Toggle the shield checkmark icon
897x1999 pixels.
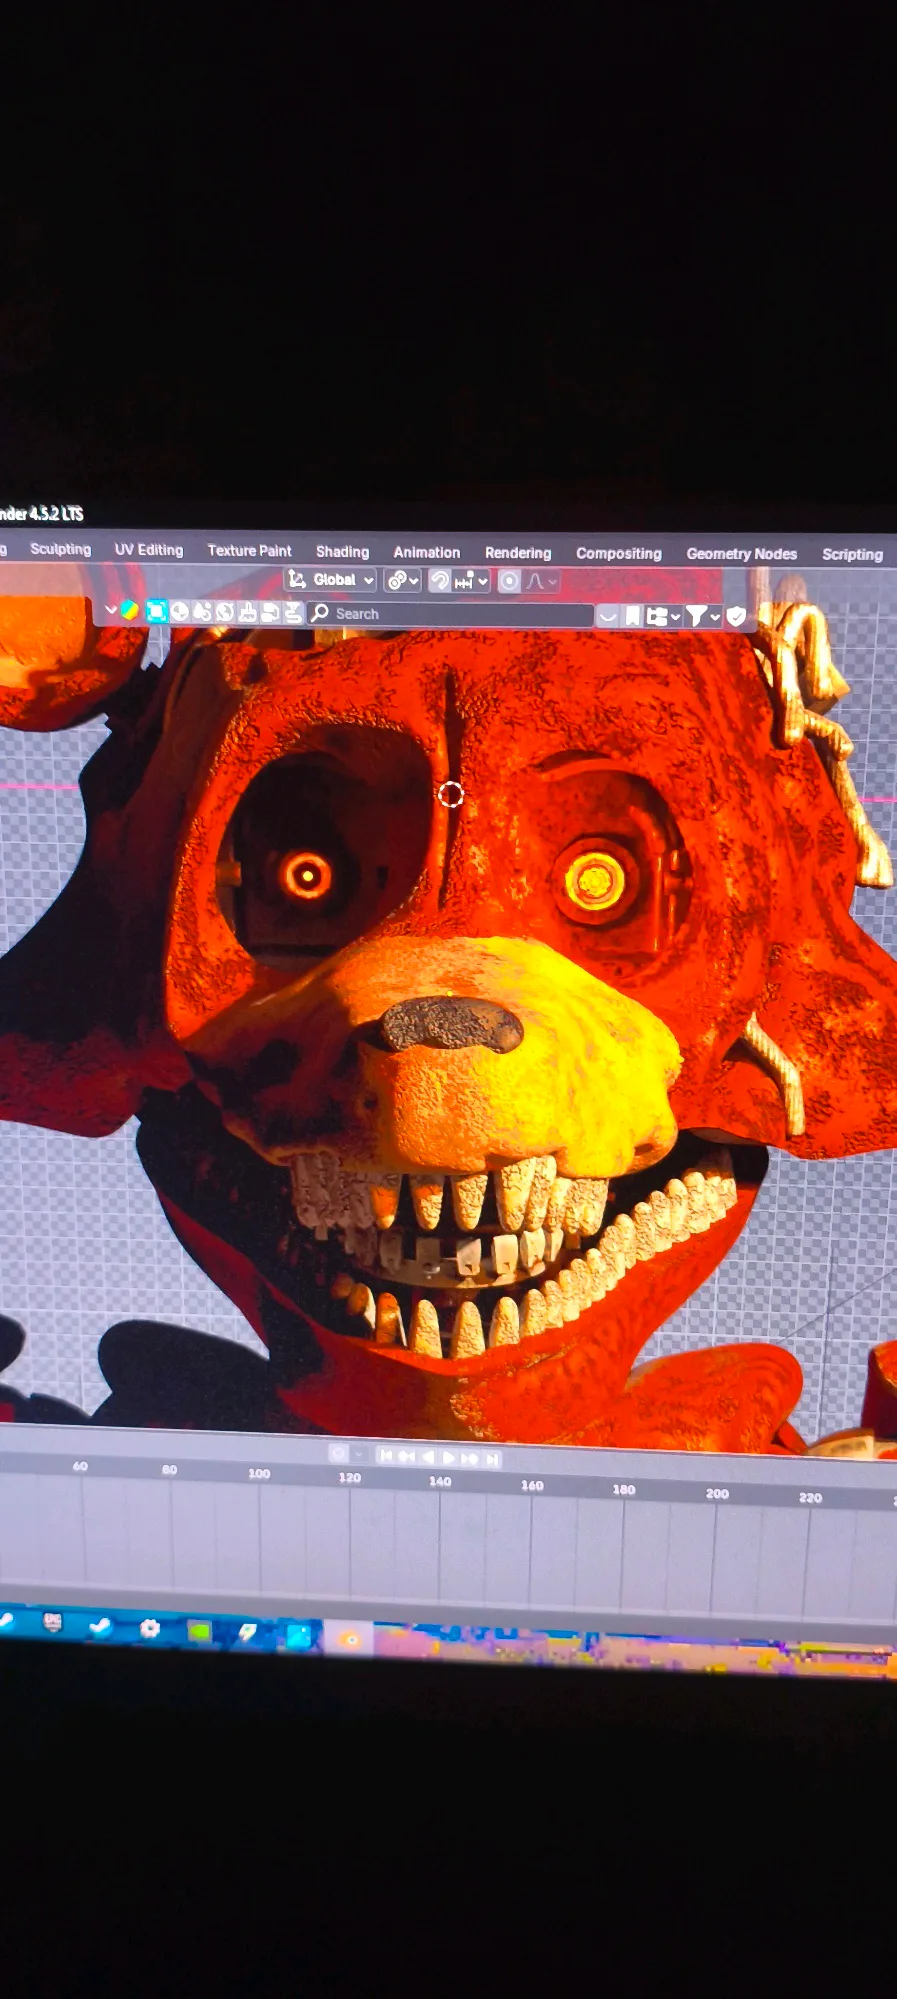coord(736,617)
